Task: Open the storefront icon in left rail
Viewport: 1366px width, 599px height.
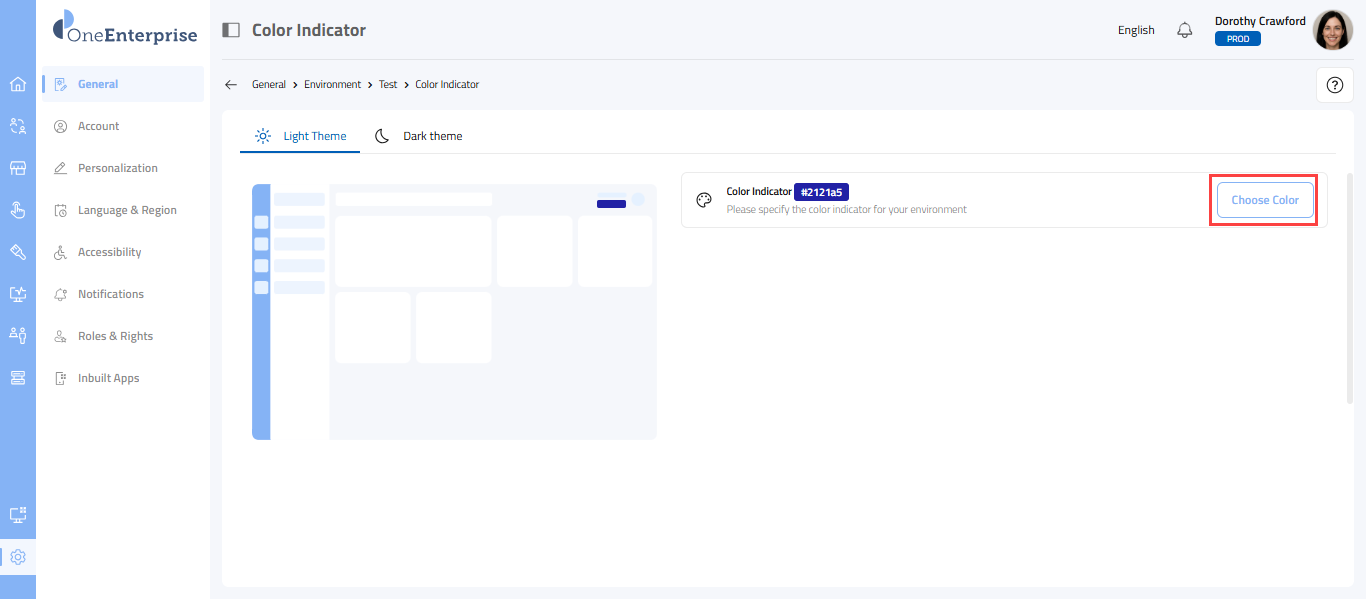Action: tap(18, 168)
